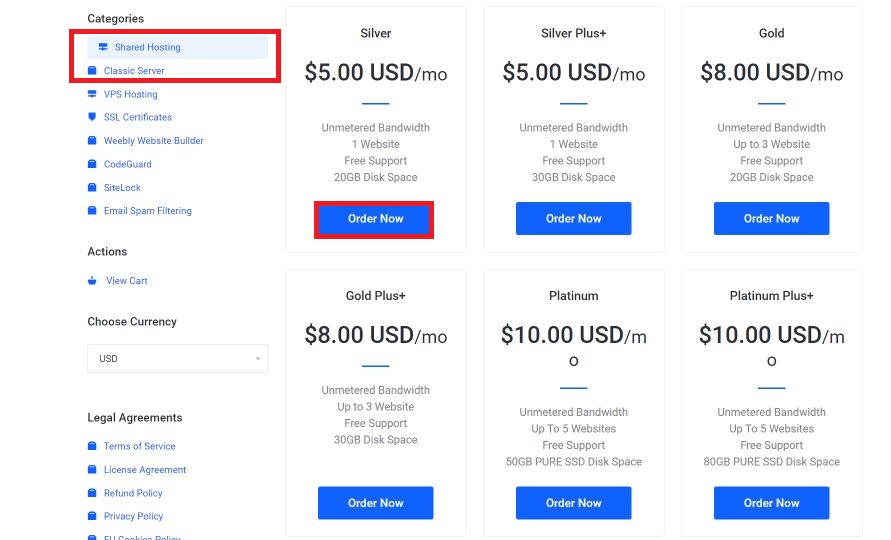Screen dimensions: 891x540
Task: Open the Refund Policy link
Action: (133, 493)
